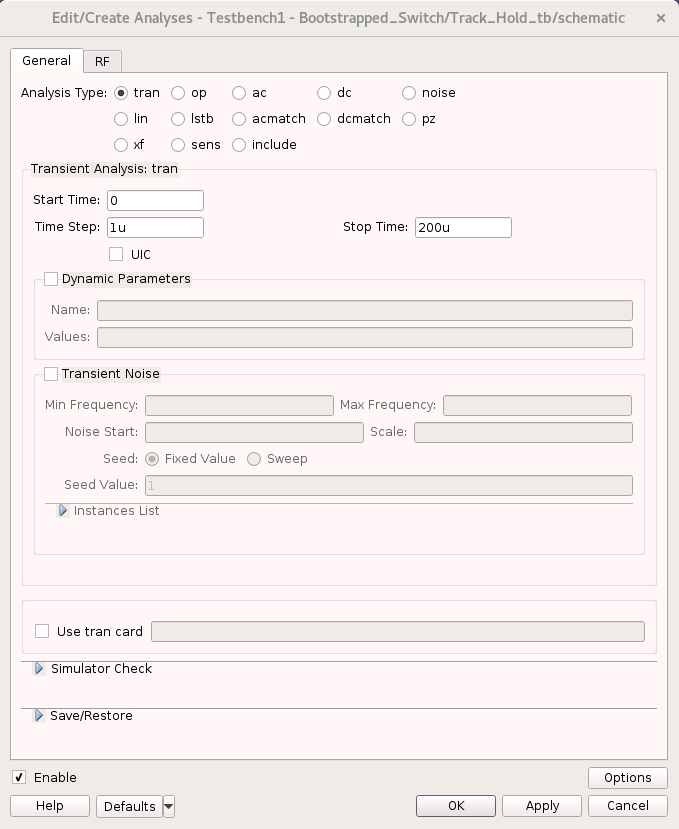Screen dimensions: 679x829
Task: Expand the Instances List section
Action: tap(62, 510)
